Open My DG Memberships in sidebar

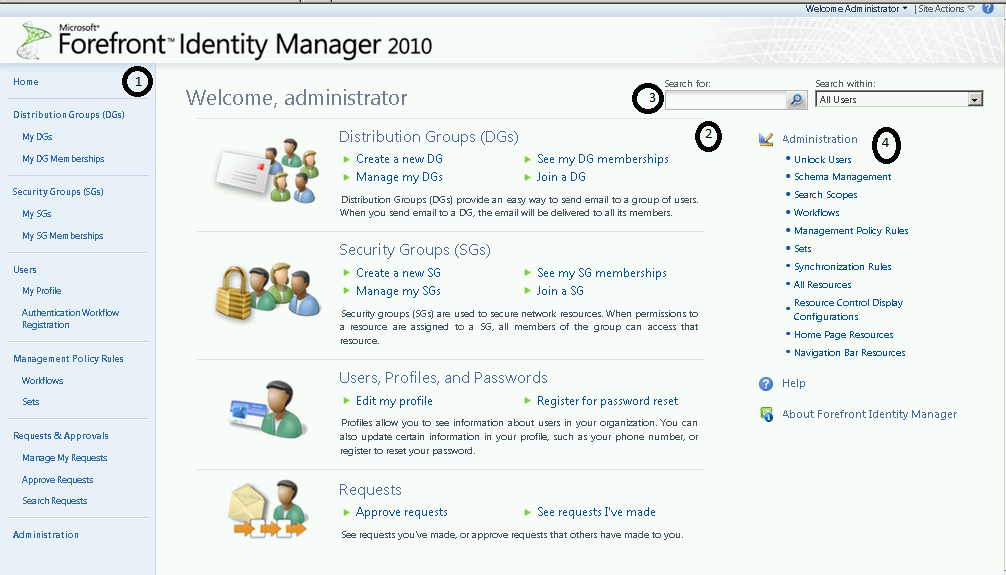pyautogui.click(x=63, y=159)
